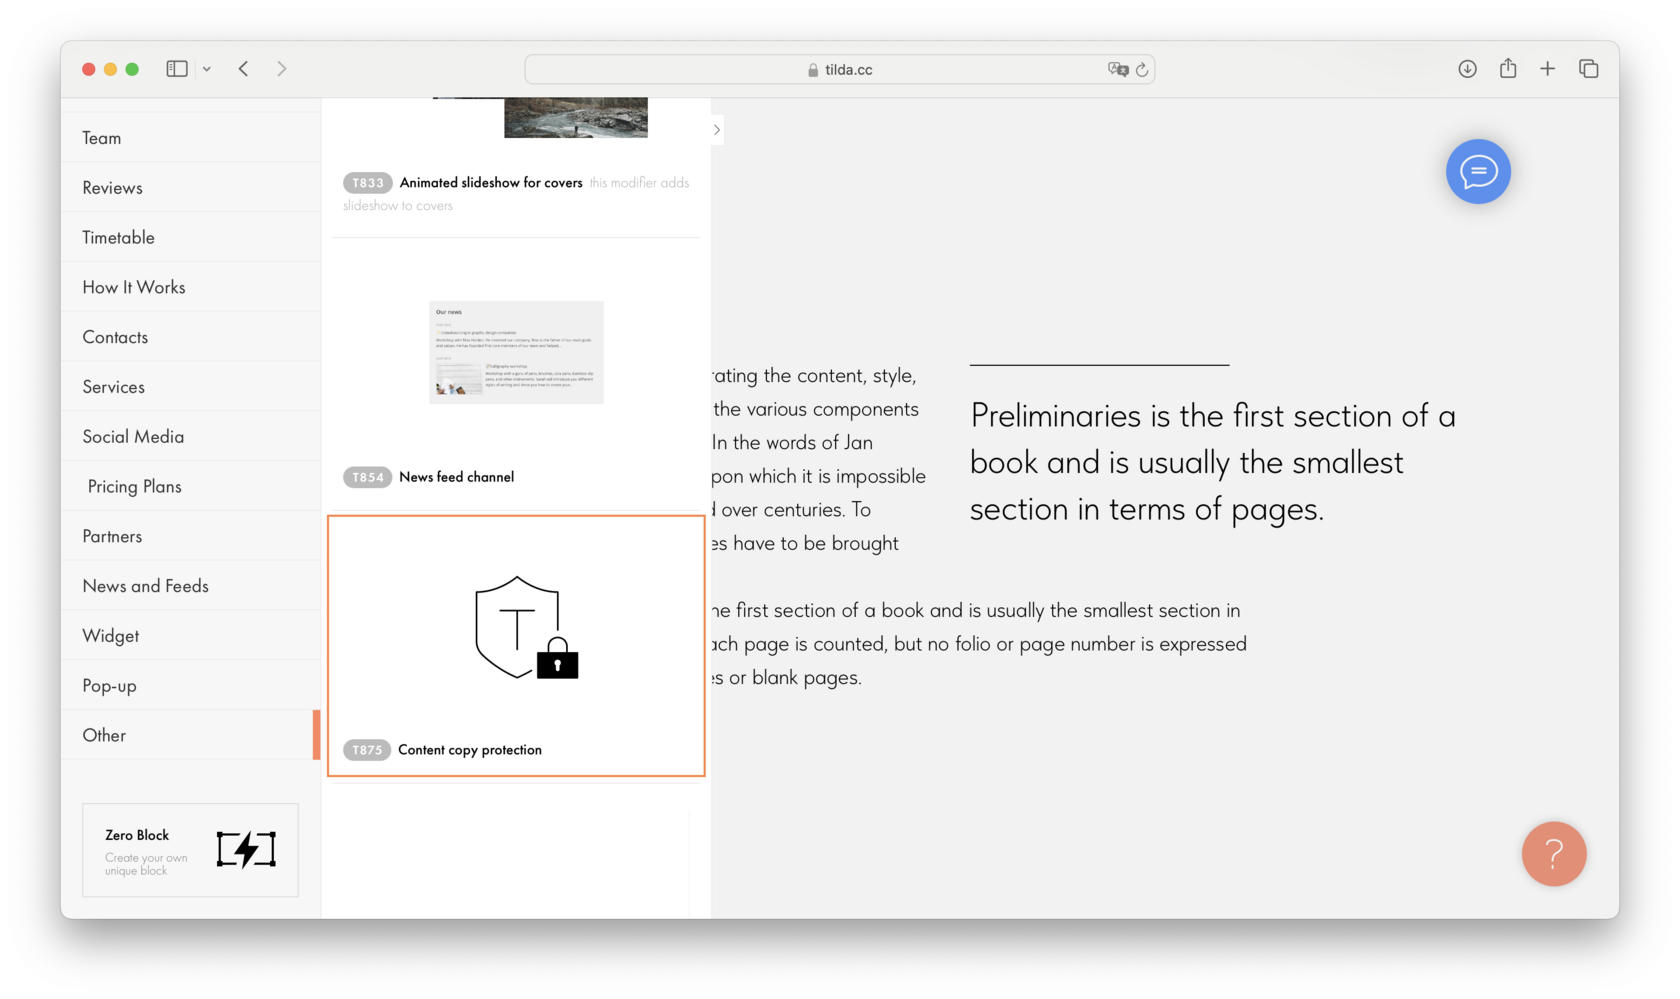Reload the page using the refresh icon
Viewport: 1680px width, 999px height.
(x=1142, y=69)
